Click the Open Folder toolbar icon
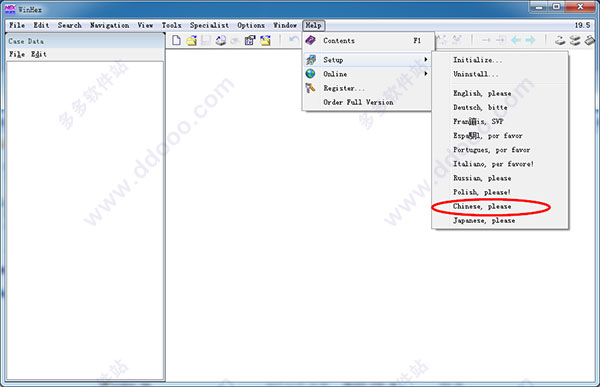 click(x=265, y=40)
